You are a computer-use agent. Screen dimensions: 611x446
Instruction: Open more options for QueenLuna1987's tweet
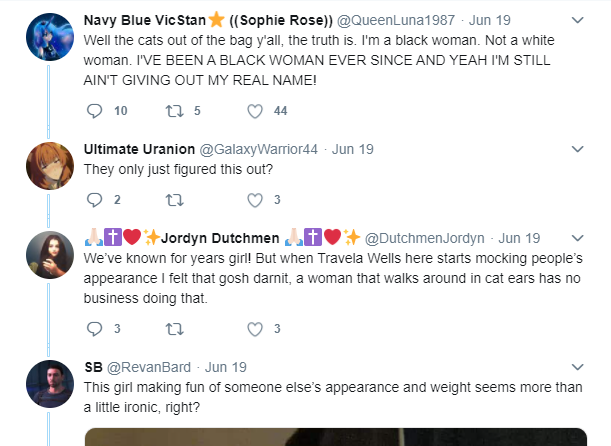(577, 20)
